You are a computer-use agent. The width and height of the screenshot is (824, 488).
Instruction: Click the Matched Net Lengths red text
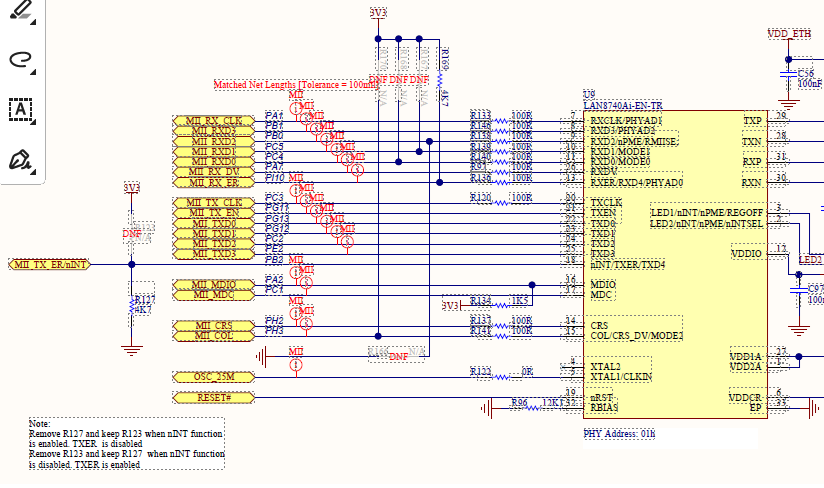coord(296,85)
